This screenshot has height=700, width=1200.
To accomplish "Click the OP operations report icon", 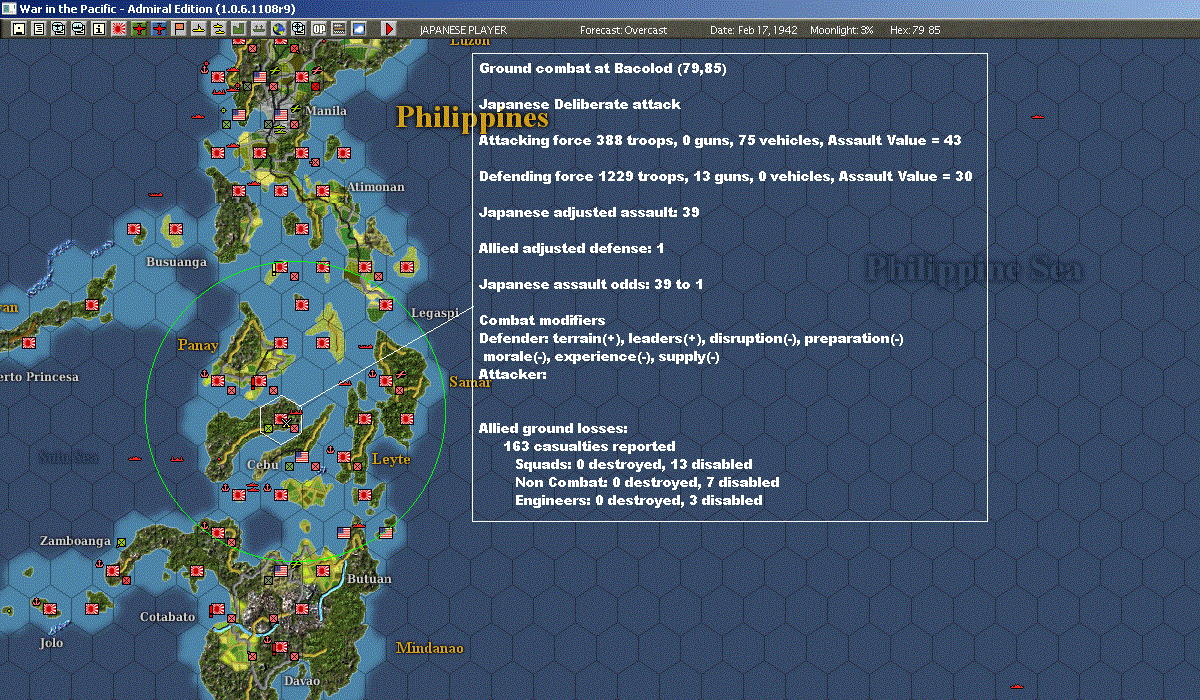I will 318,30.
